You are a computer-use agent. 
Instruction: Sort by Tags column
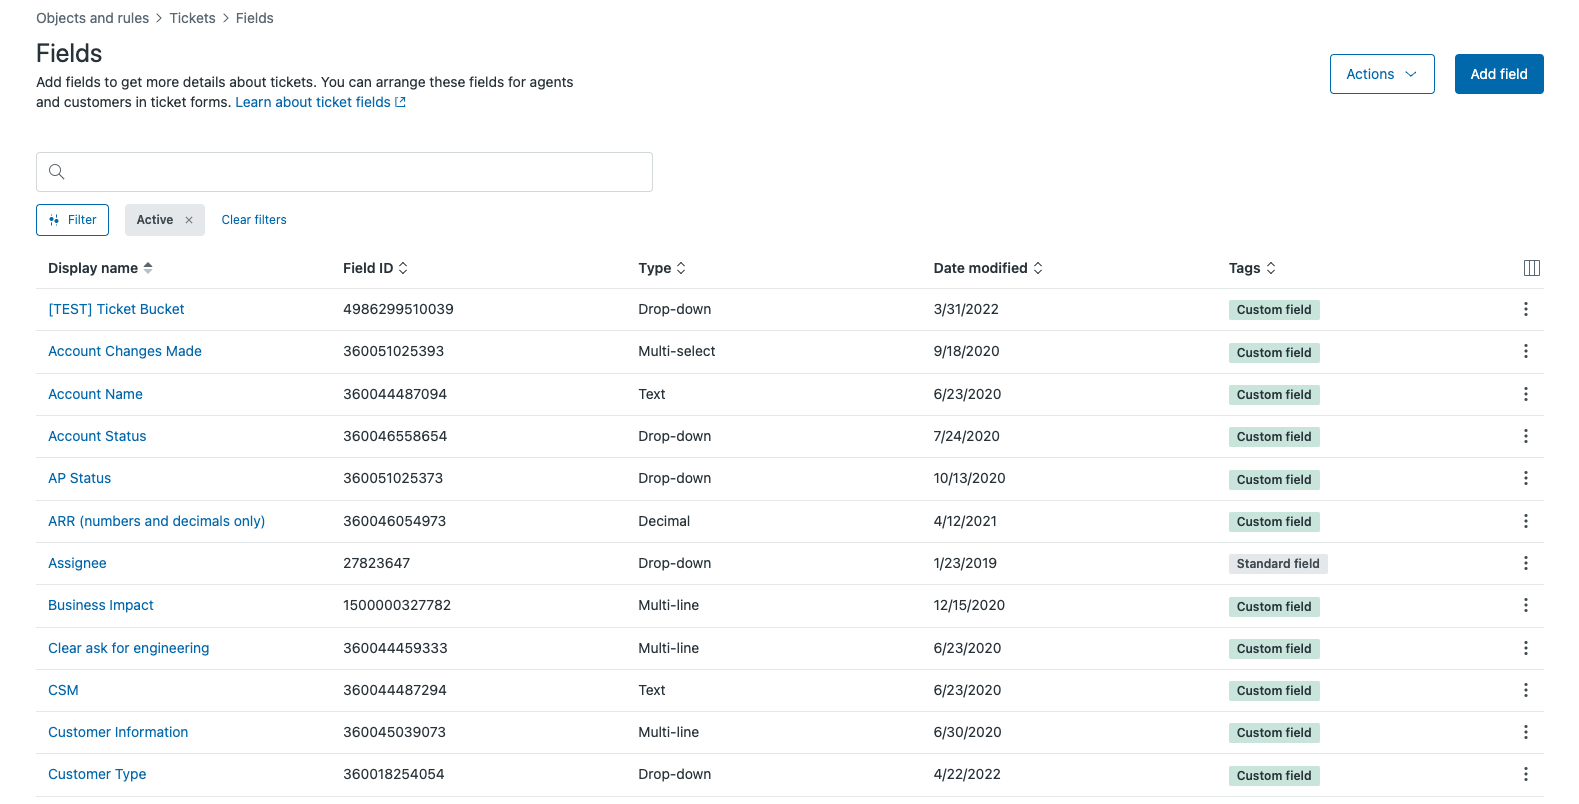pos(1252,268)
